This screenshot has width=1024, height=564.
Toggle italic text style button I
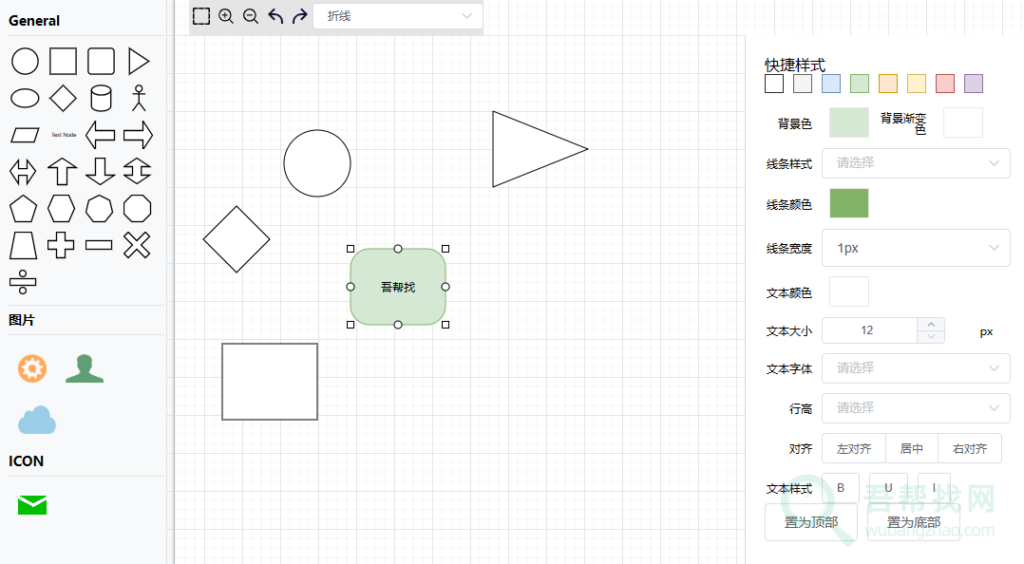[934, 488]
